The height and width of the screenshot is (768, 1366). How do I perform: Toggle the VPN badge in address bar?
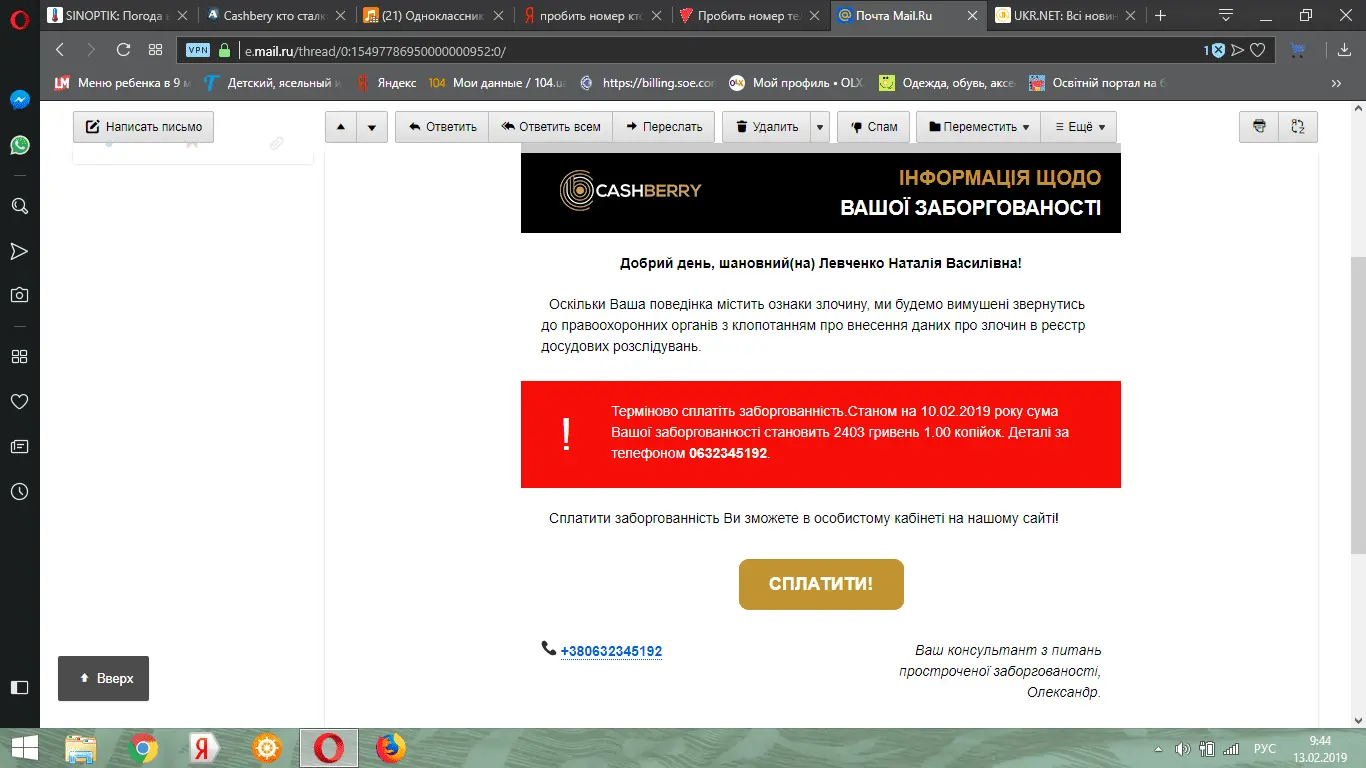(198, 50)
